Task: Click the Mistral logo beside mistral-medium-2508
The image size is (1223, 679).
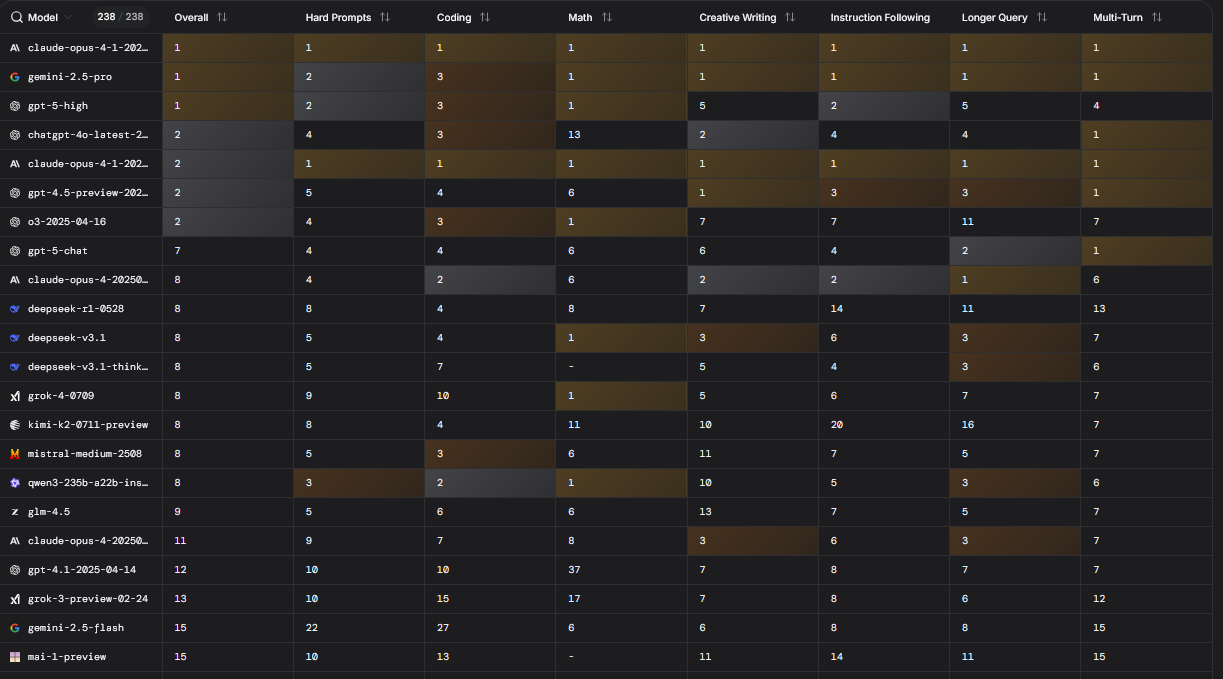Action: (13, 453)
